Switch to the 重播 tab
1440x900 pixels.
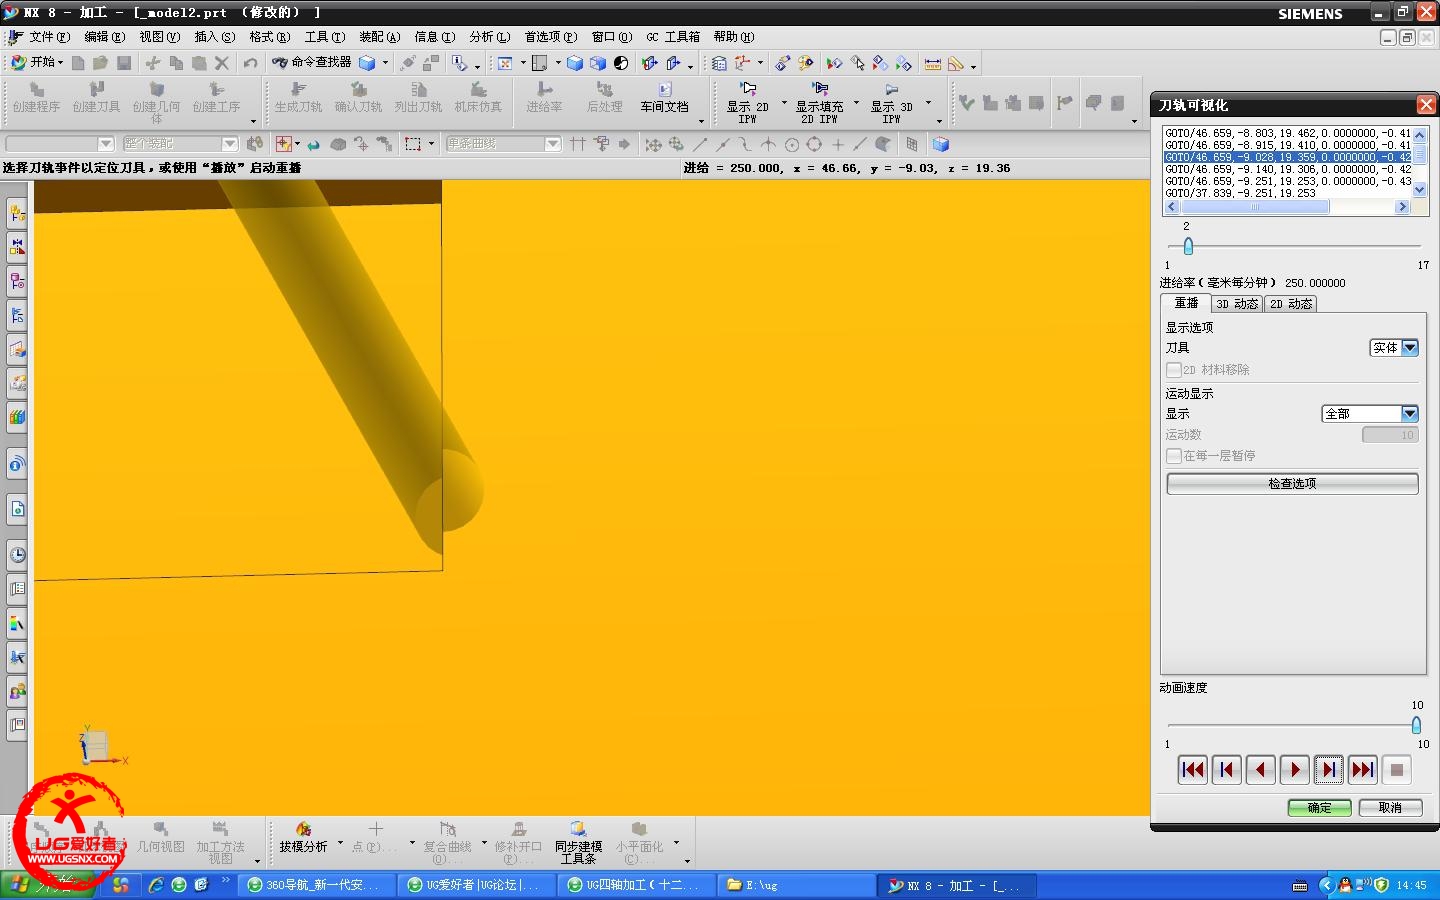[1186, 303]
